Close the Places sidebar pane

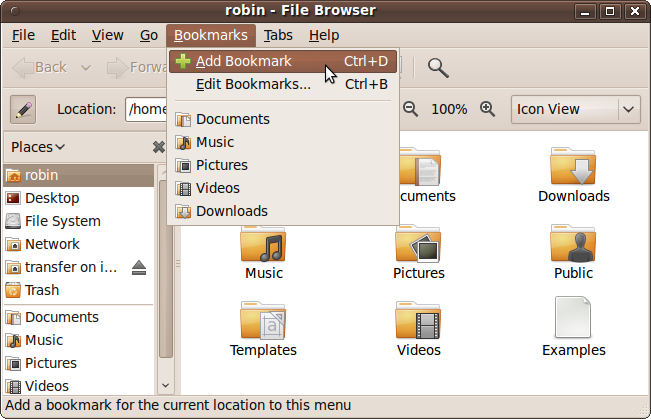(x=158, y=147)
